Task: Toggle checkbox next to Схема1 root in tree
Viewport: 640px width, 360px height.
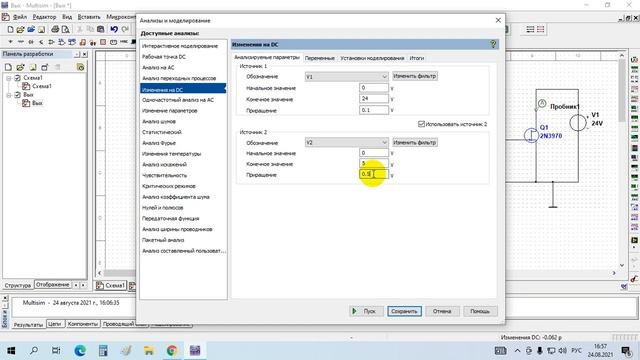Action: pyautogui.click(x=18, y=78)
